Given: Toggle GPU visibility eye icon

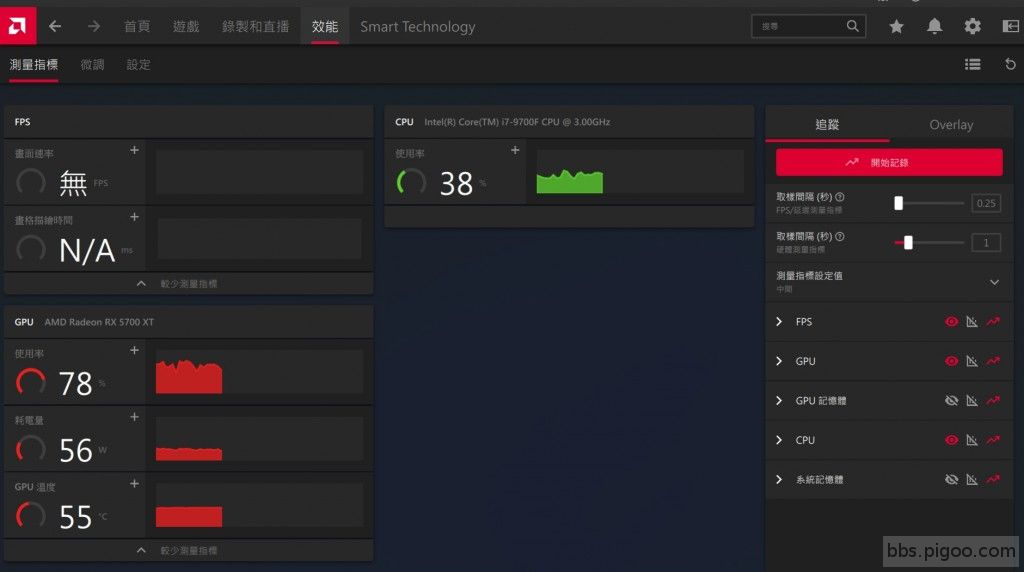Looking at the screenshot, I should click(x=952, y=361).
